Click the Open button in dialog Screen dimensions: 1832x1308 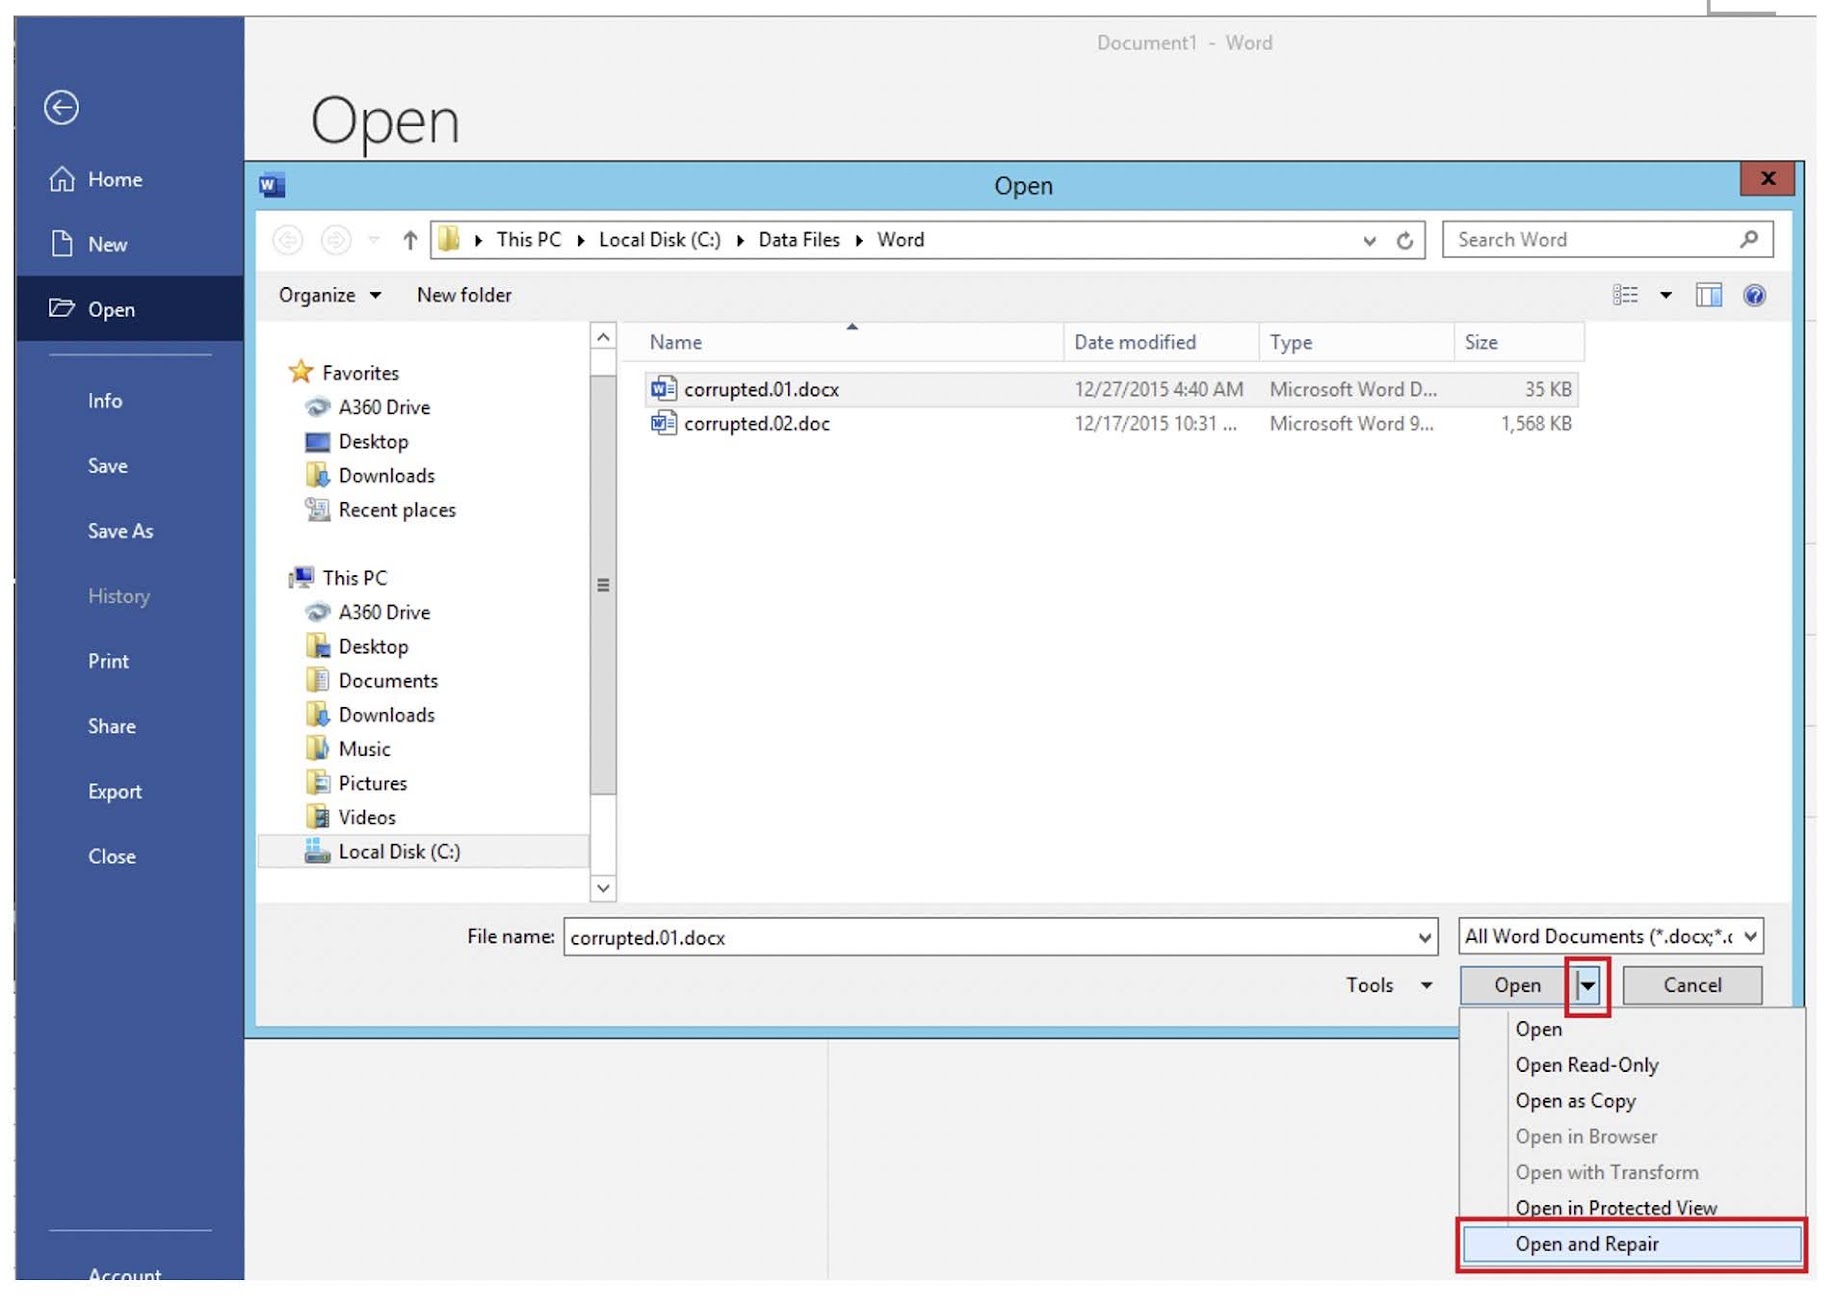tap(1517, 986)
